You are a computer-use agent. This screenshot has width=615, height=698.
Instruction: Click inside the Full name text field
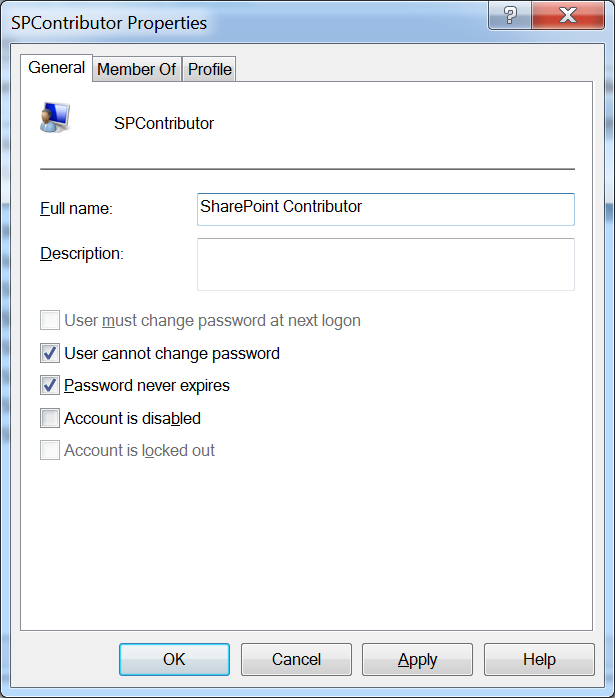pos(386,208)
